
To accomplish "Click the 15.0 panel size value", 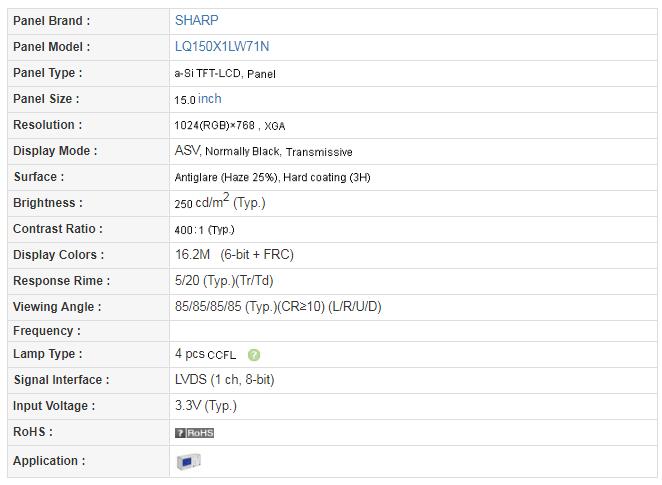I will pyautogui.click(x=185, y=100).
